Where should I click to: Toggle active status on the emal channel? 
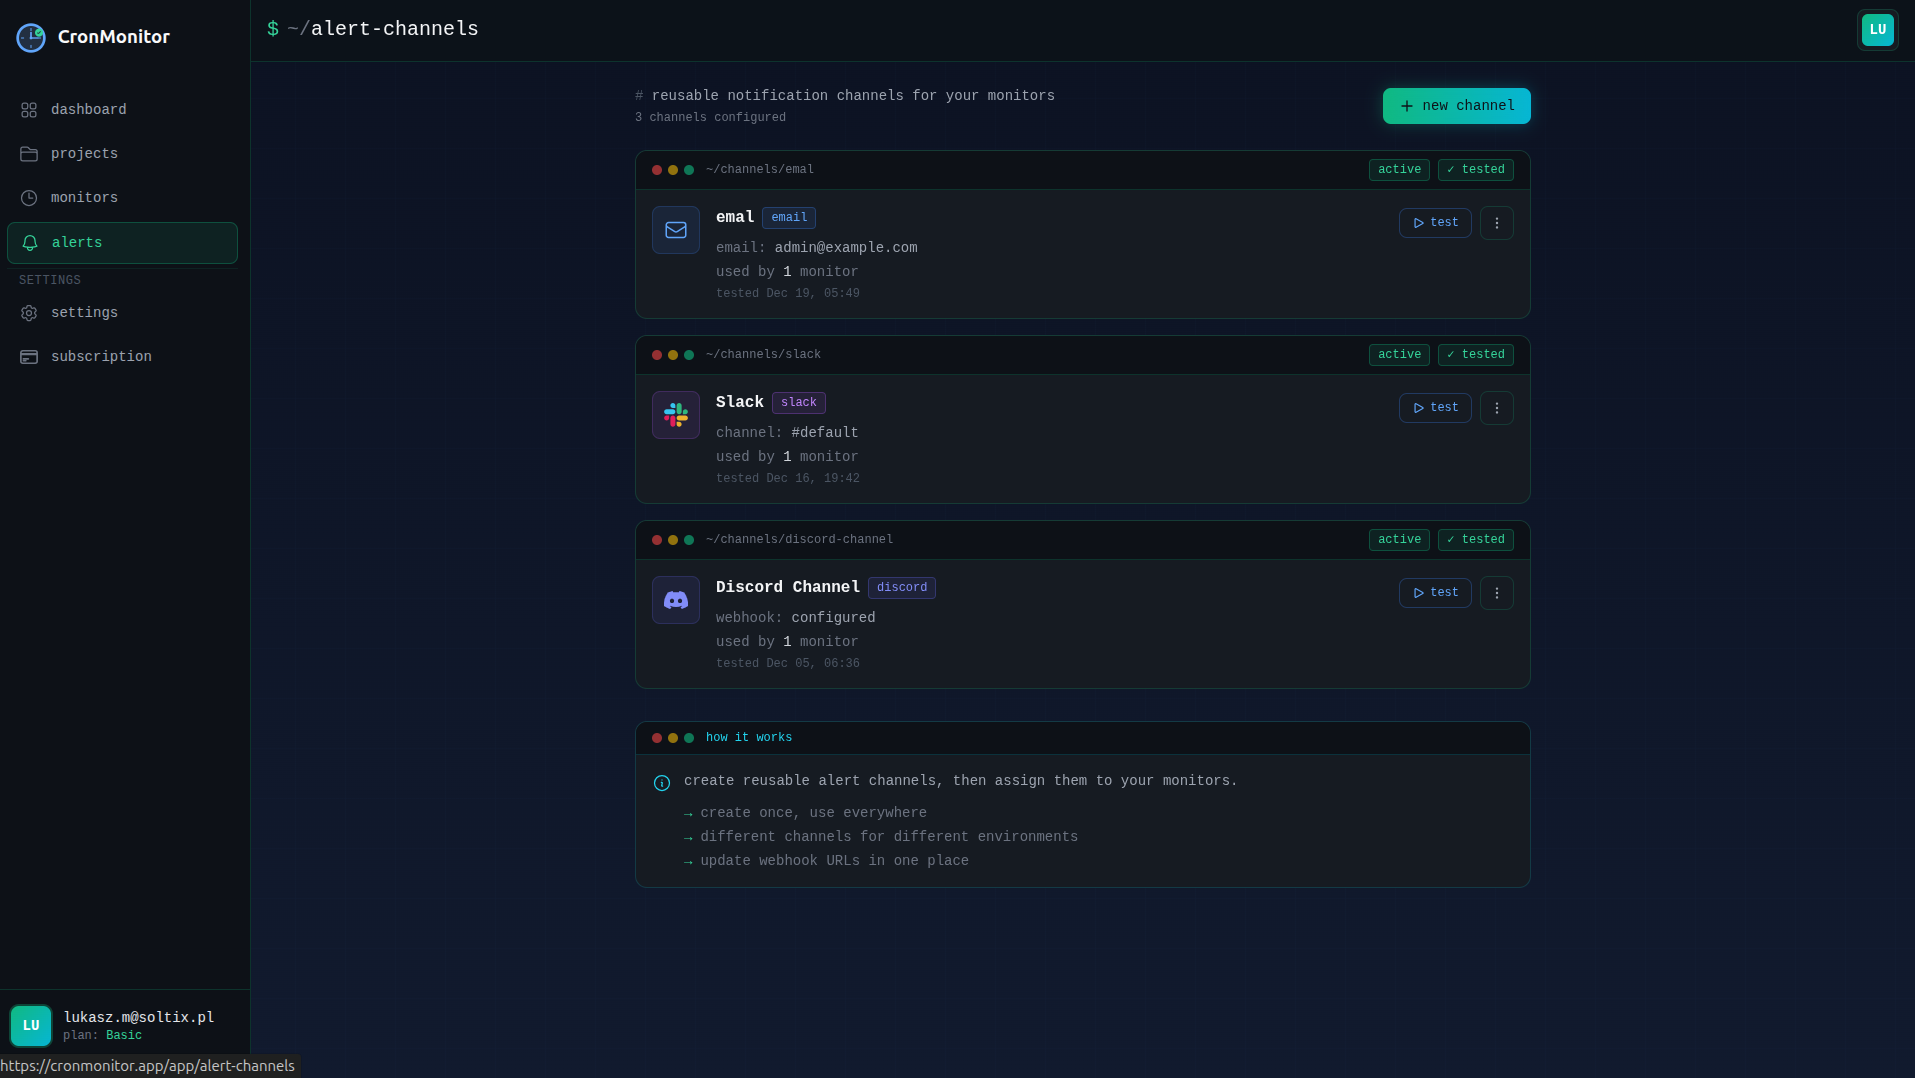click(x=1398, y=169)
